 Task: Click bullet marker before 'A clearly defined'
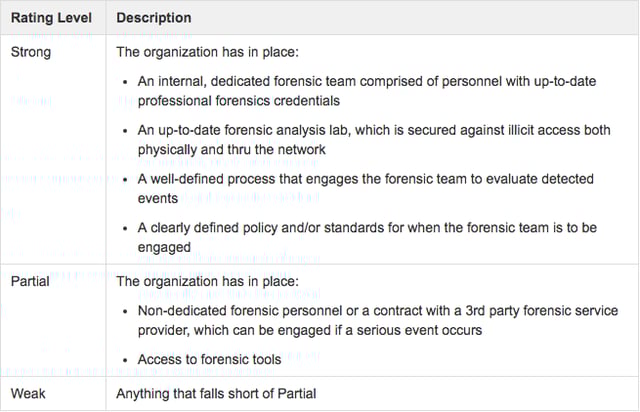125,226
